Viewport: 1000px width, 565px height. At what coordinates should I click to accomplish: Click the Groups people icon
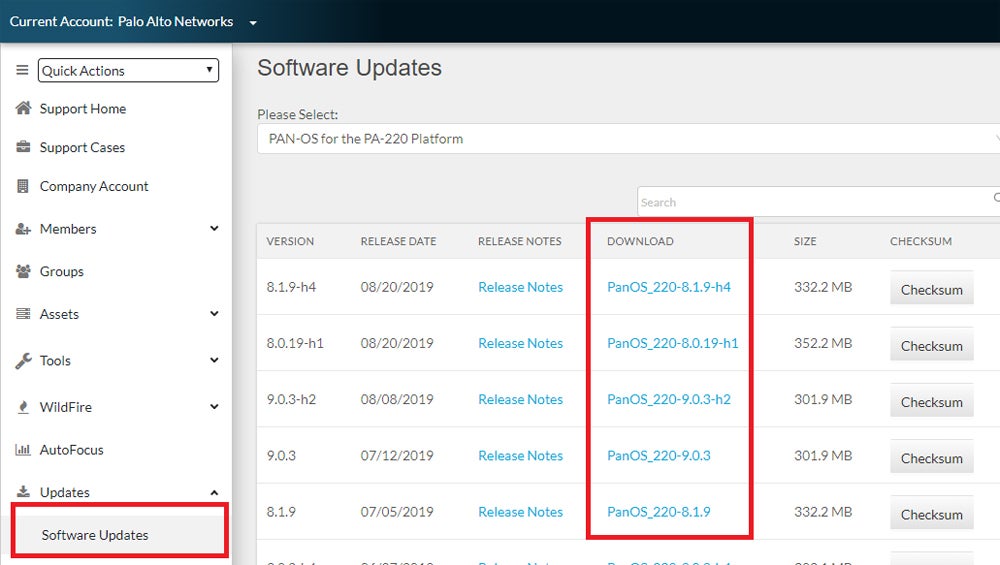(x=23, y=271)
